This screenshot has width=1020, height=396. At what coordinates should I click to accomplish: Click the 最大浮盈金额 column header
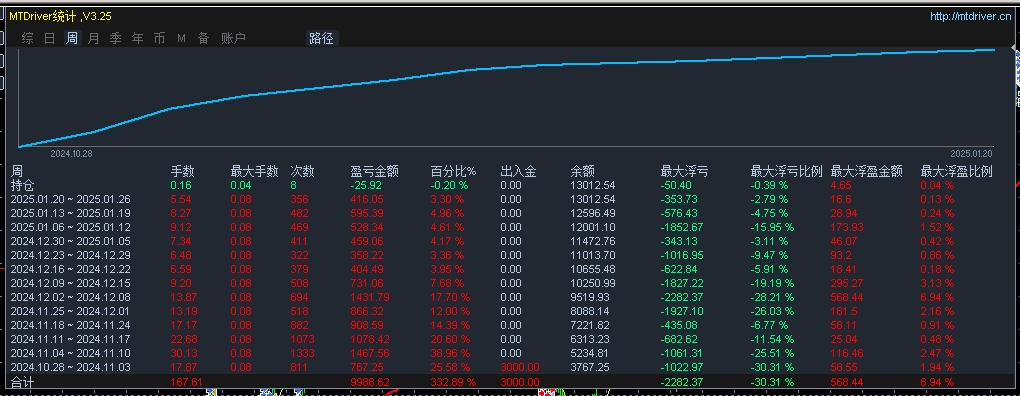click(867, 172)
